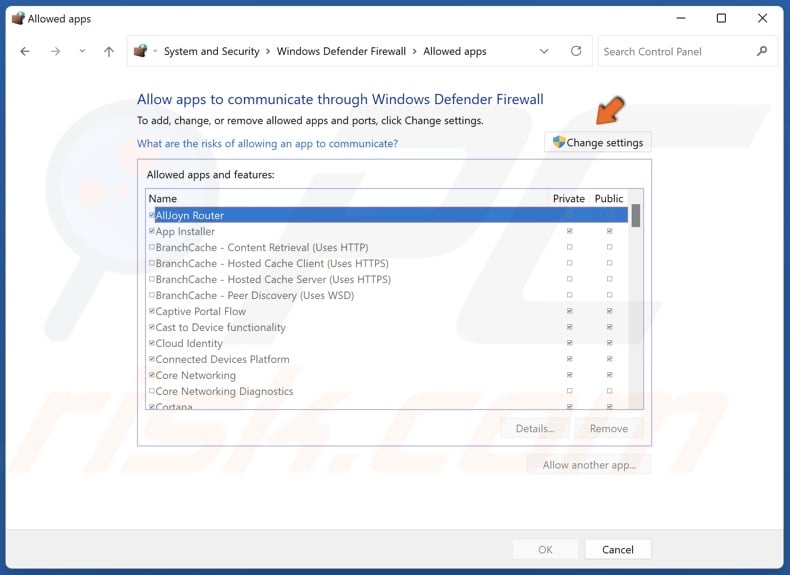Click the Change settings button
This screenshot has width=790, height=575.
[x=598, y=143]
